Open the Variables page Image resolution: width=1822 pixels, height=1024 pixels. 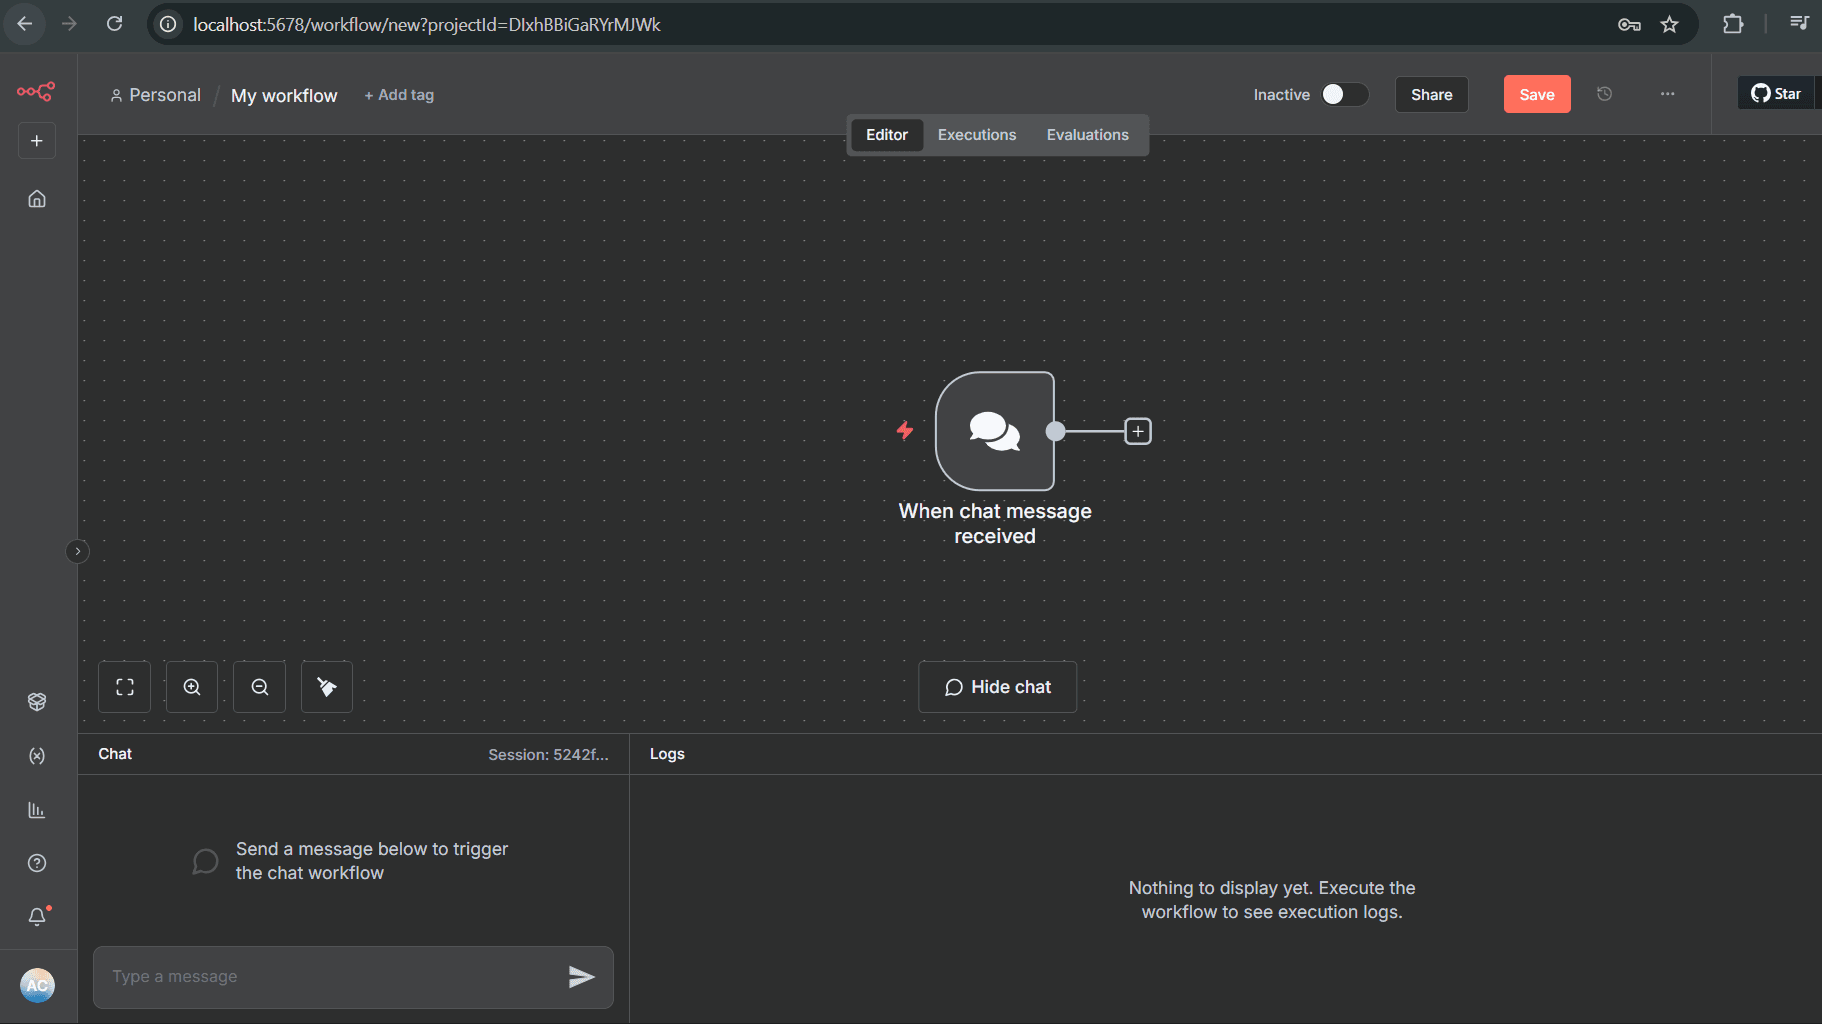click(x=37, y=756)
